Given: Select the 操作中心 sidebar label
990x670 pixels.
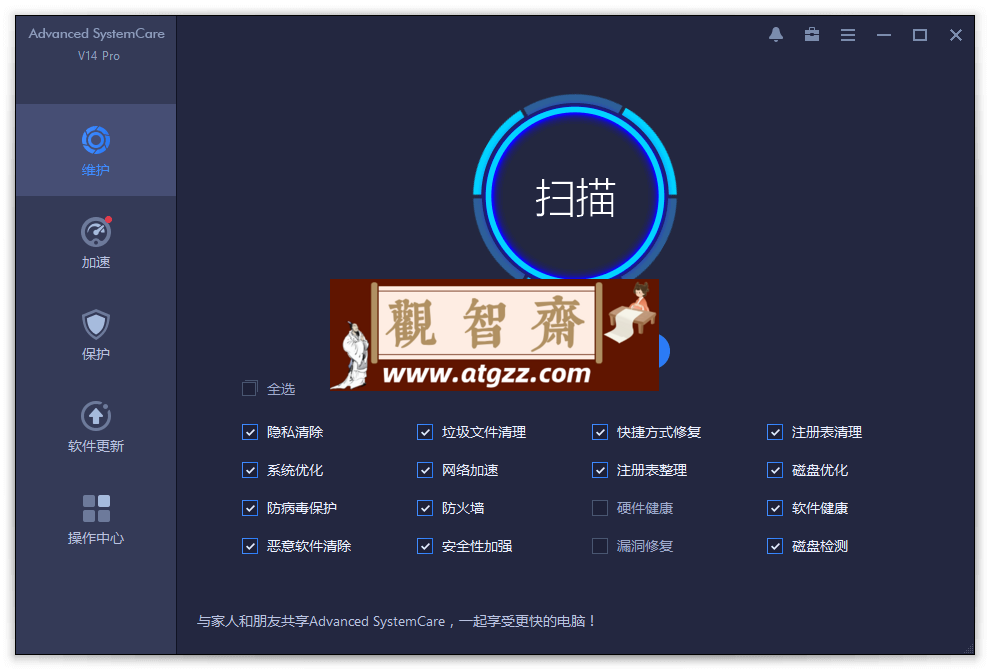Looking at the screenshot, I should [96, 539].
